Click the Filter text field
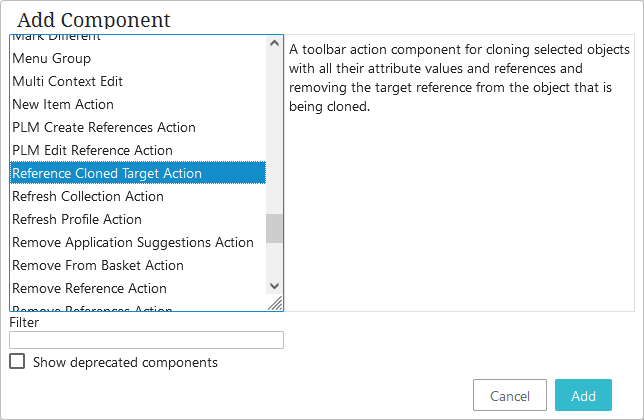 point(146,340)
